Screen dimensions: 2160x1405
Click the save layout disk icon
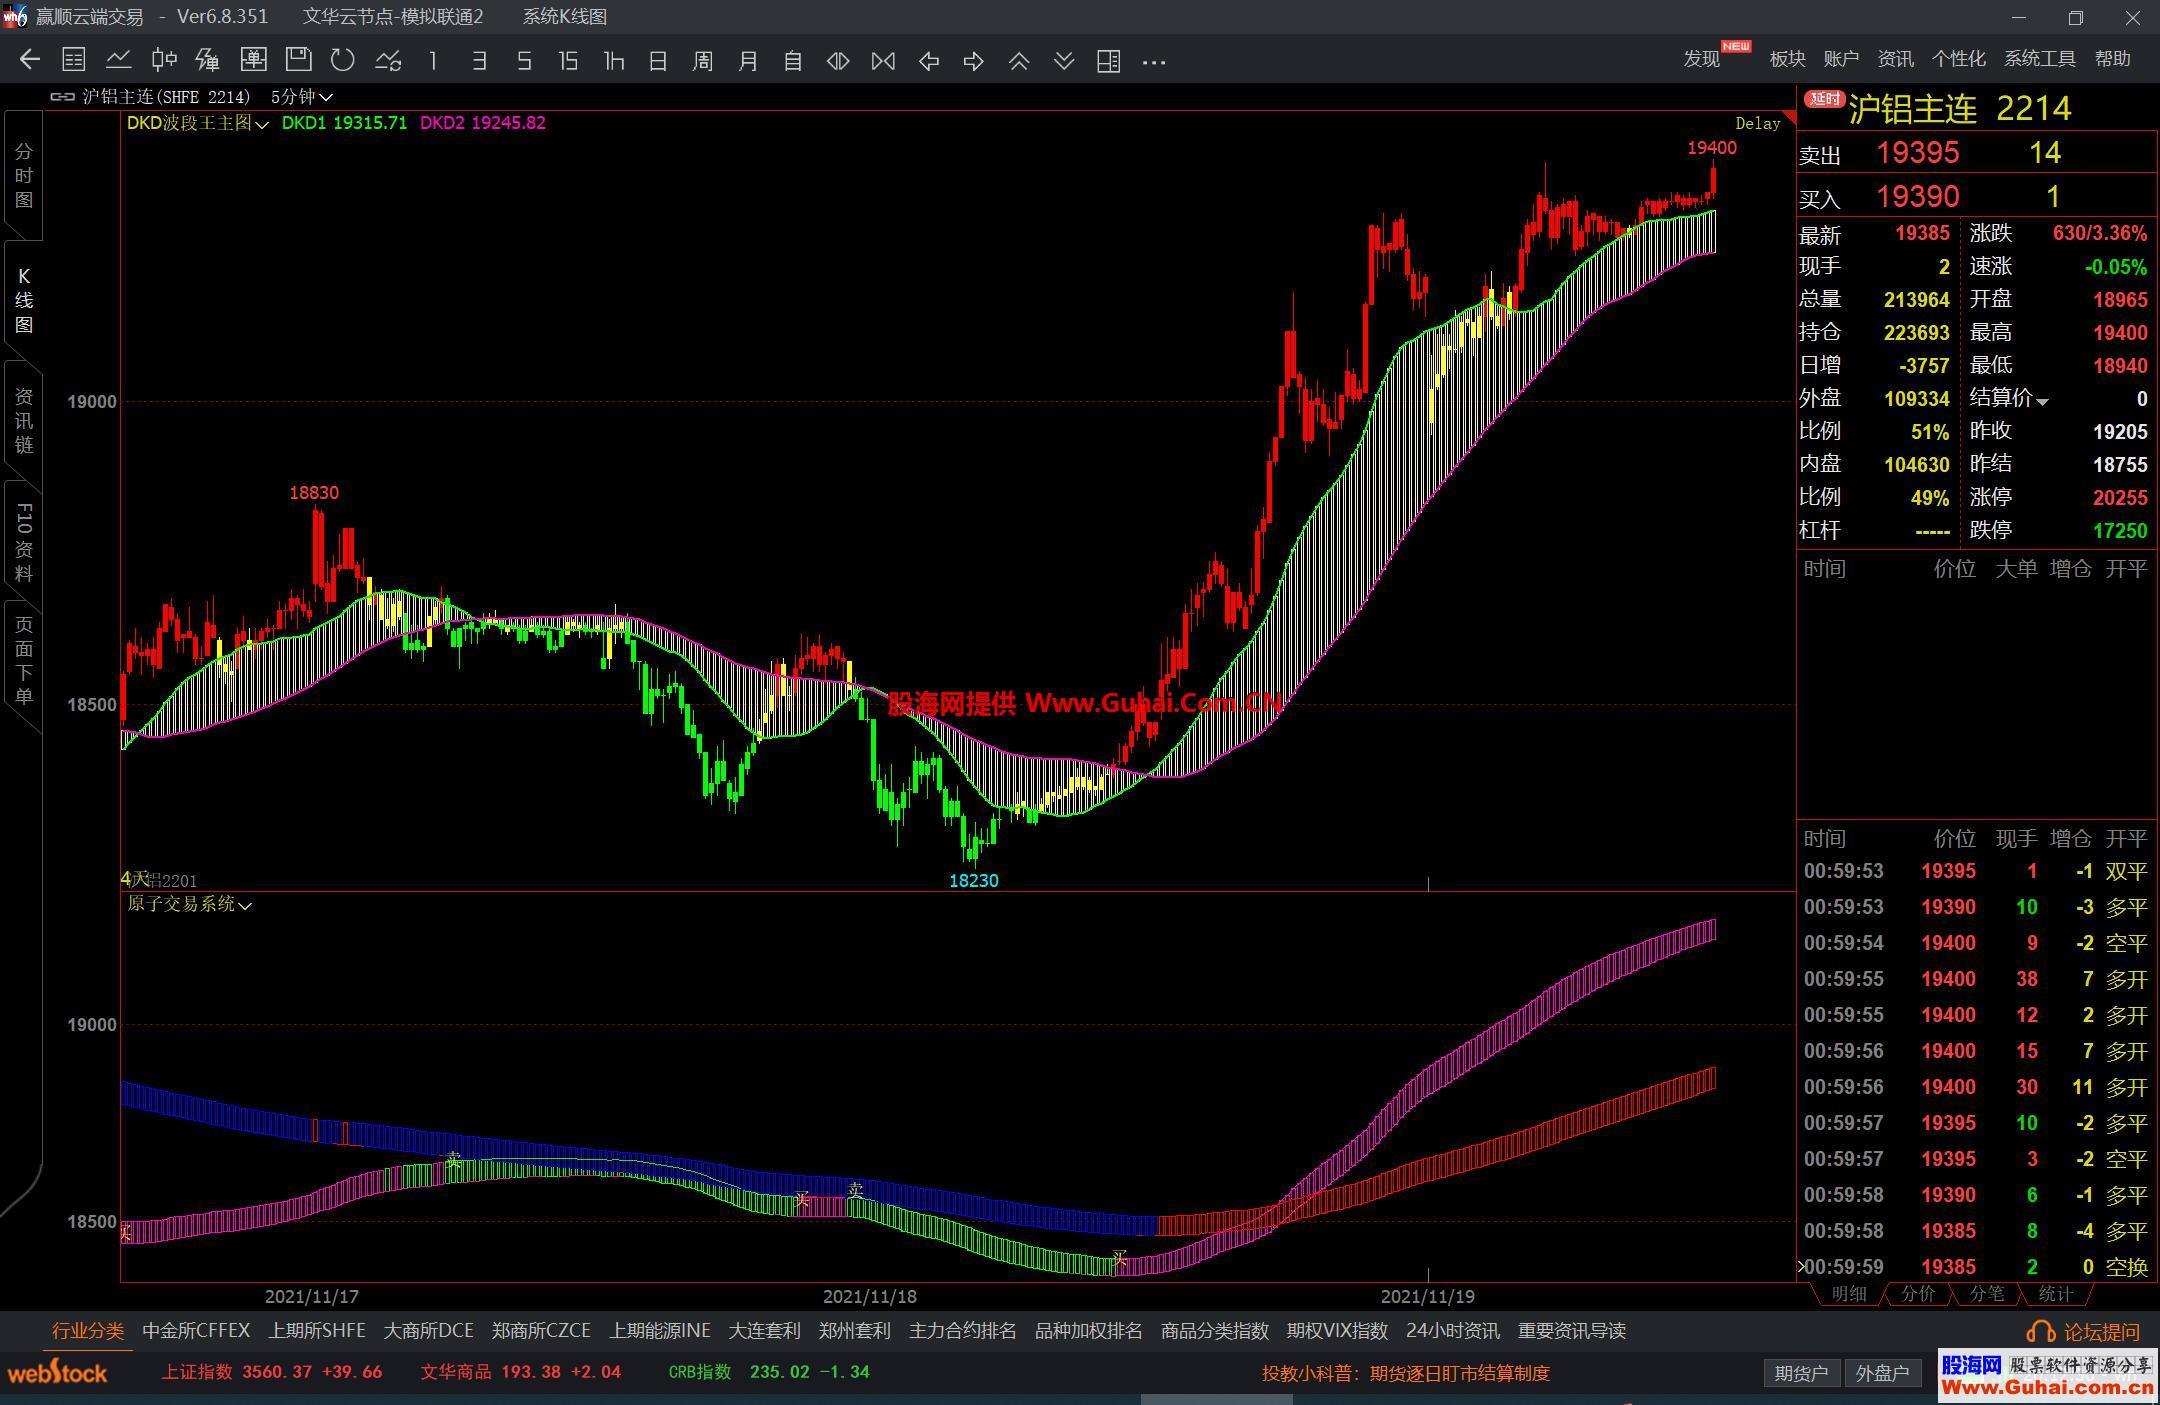coord(298,60)
